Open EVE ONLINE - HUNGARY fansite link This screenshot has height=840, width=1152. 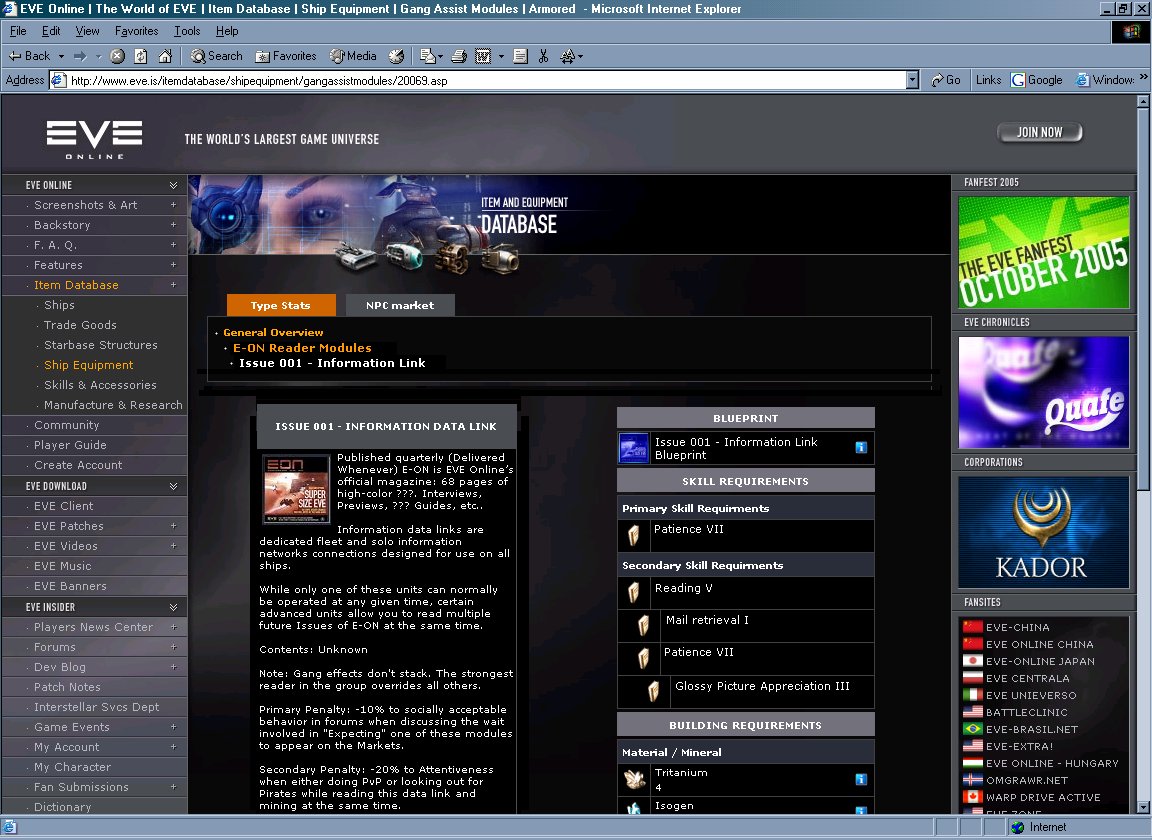1052,763
